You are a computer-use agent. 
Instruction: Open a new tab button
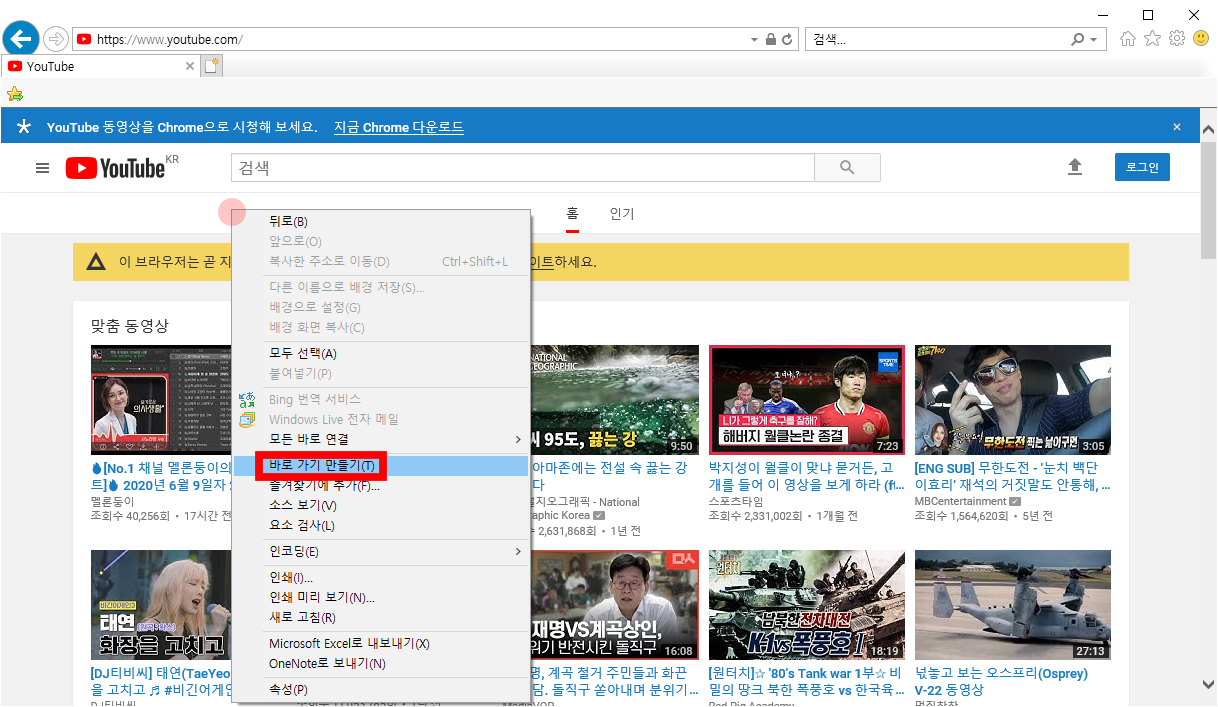coord(211,66)
